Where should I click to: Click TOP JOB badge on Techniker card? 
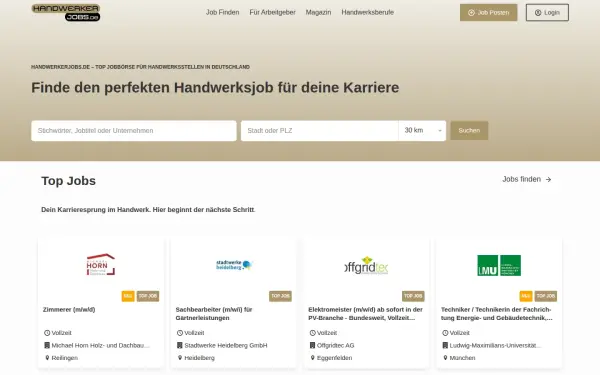coord(546,296)
